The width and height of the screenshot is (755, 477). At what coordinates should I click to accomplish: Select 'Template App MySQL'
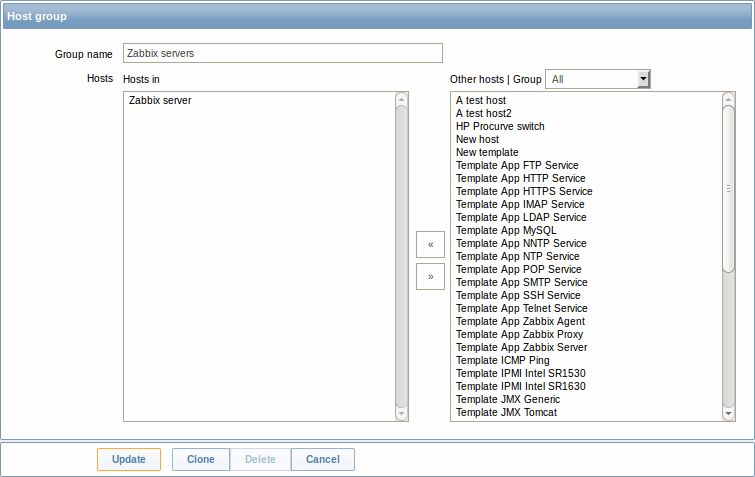(506, 230)
